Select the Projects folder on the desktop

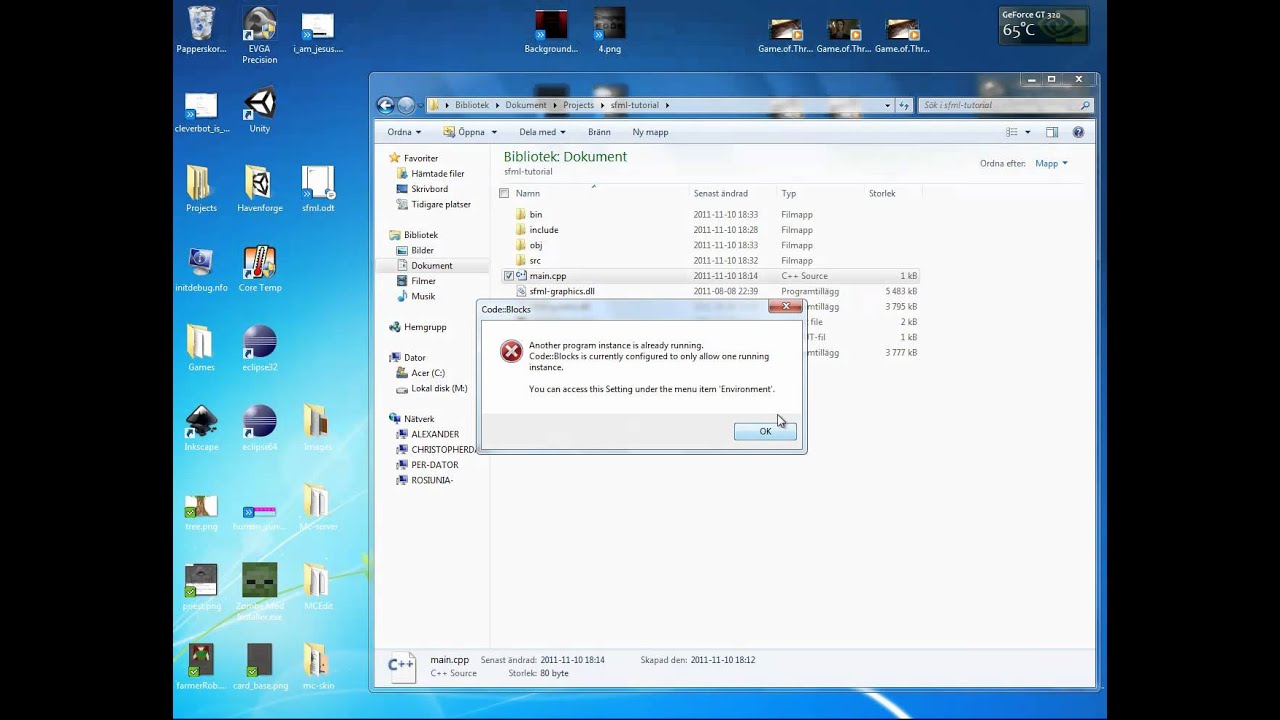click(201, 189)
